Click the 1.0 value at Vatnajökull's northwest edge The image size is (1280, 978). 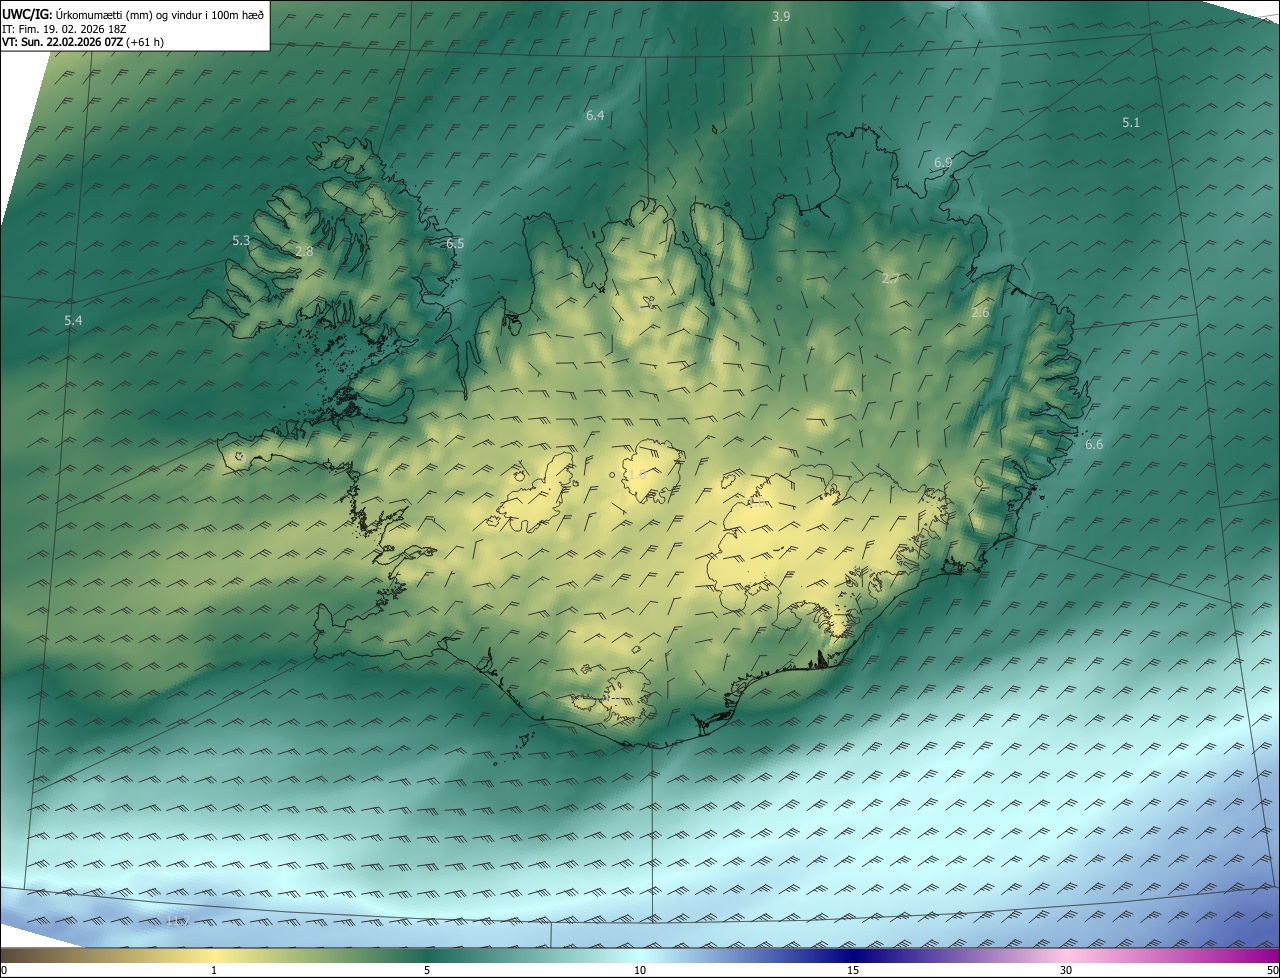coord(757,503)
